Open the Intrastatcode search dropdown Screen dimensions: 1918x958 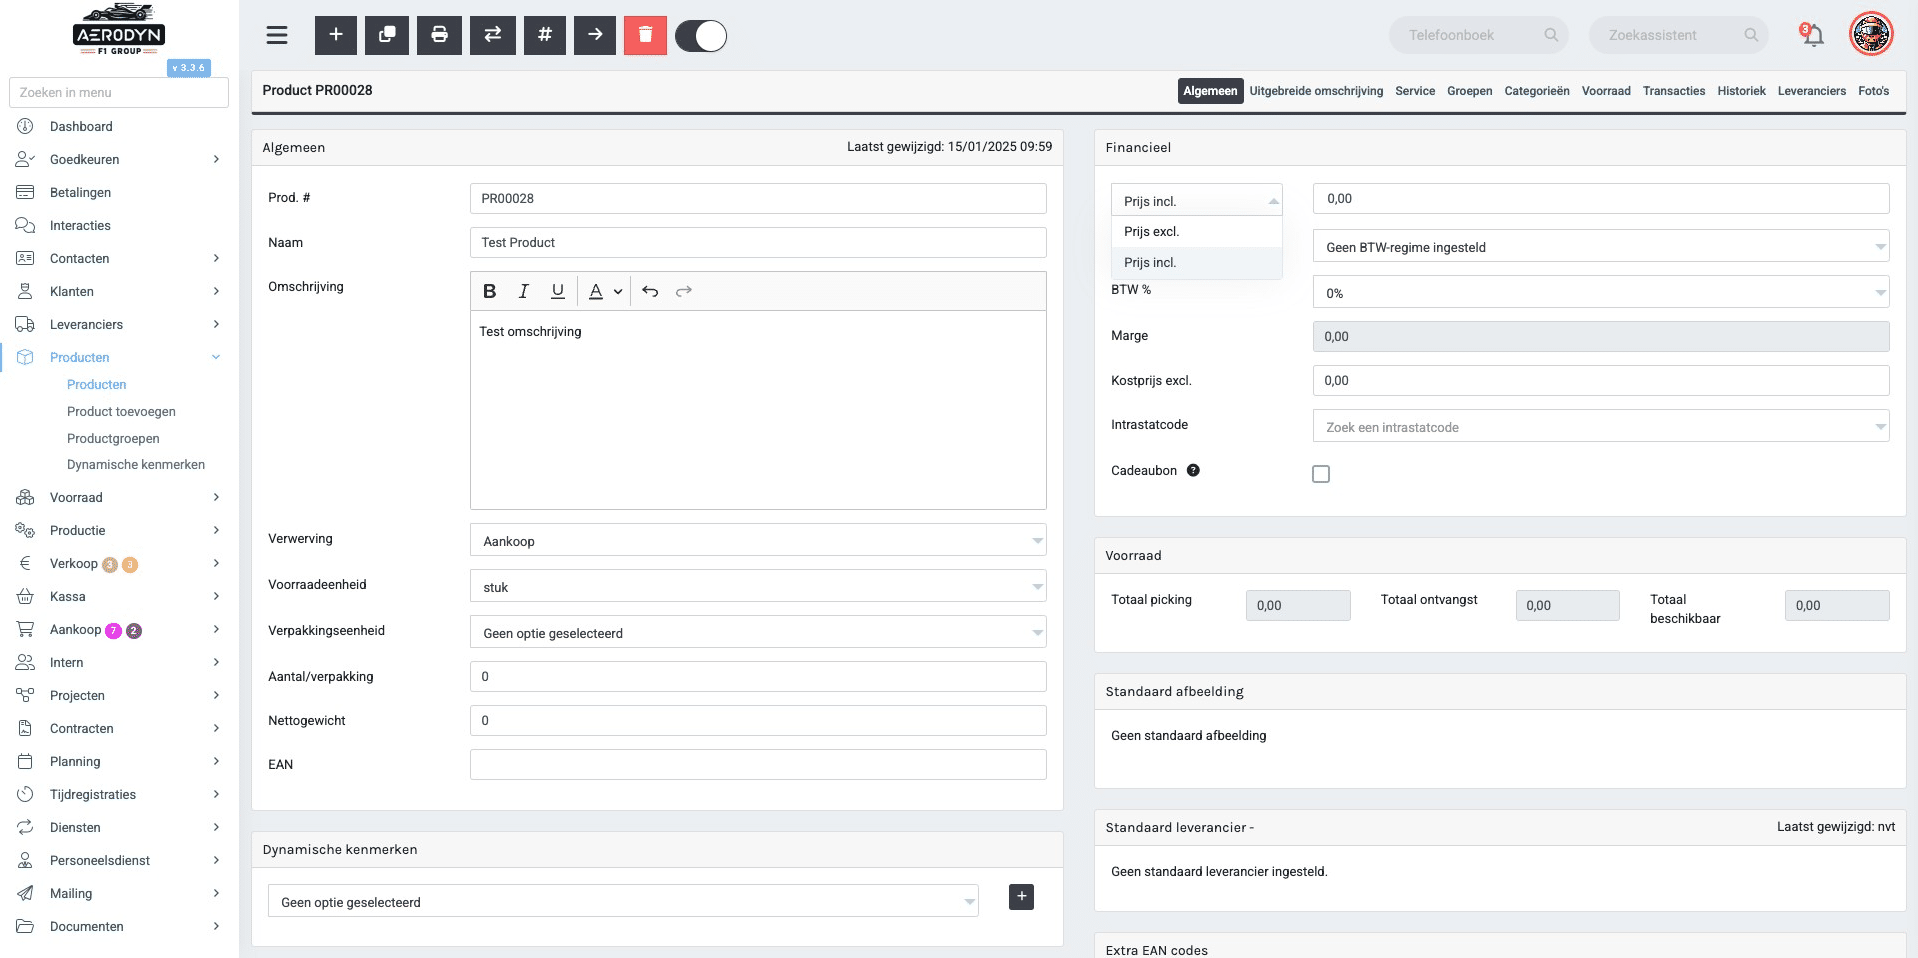coord(1601,426)
